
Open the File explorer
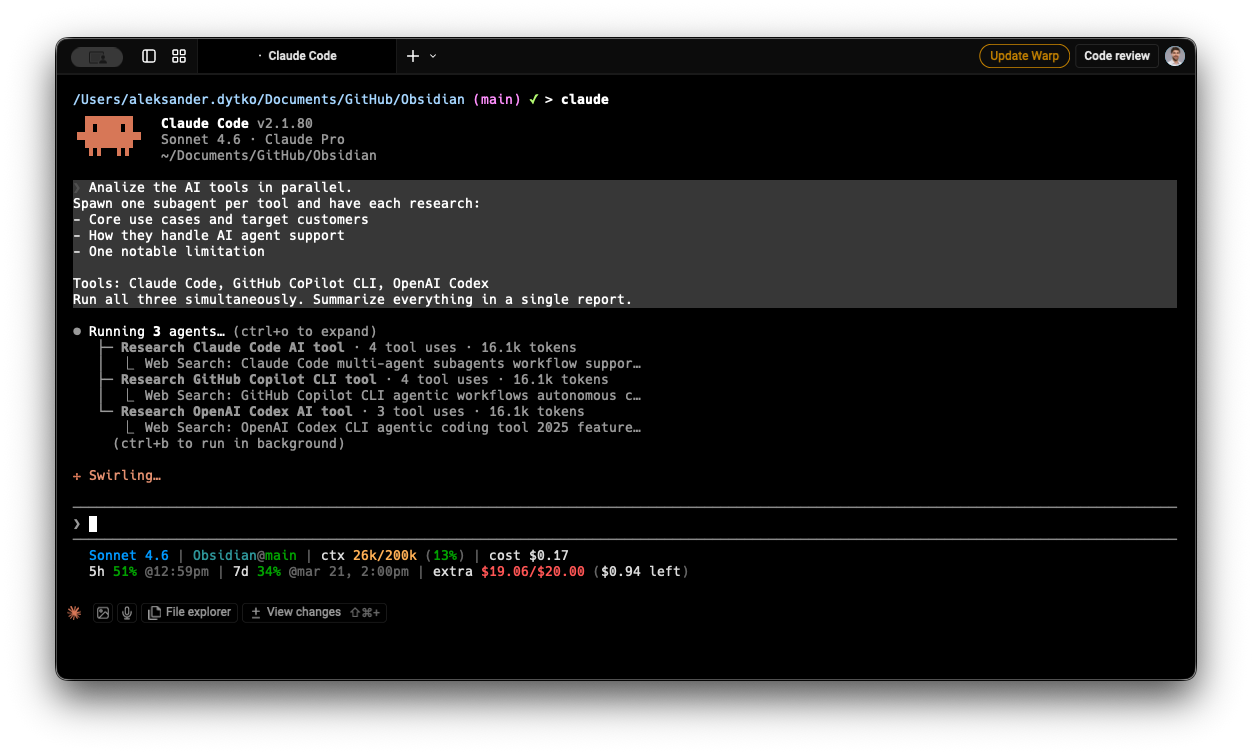coord(190,612)
